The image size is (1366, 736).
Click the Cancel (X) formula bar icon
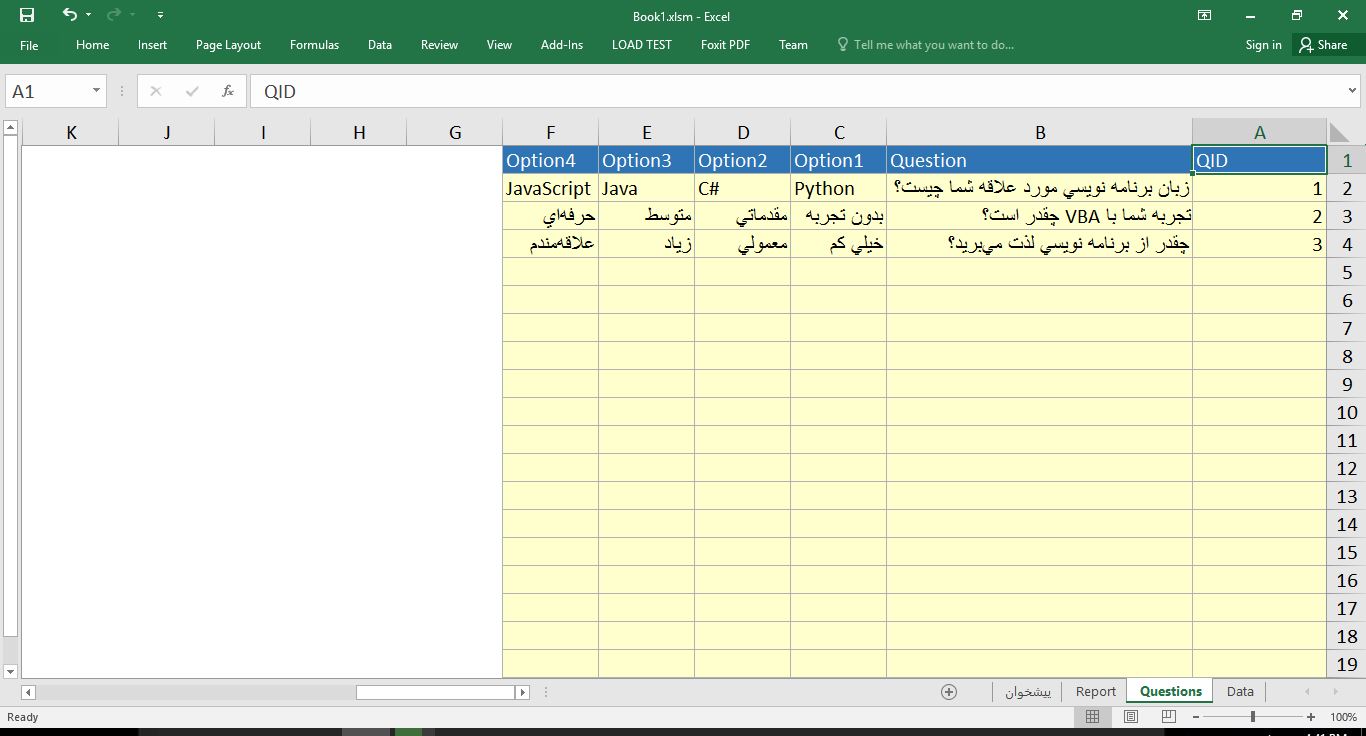[x=155, y=91]
